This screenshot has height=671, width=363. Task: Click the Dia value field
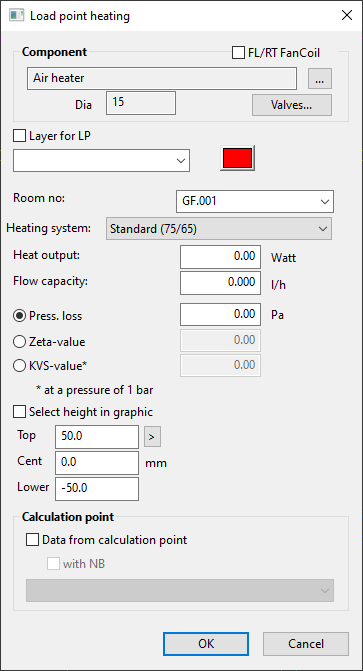(141, 103)
